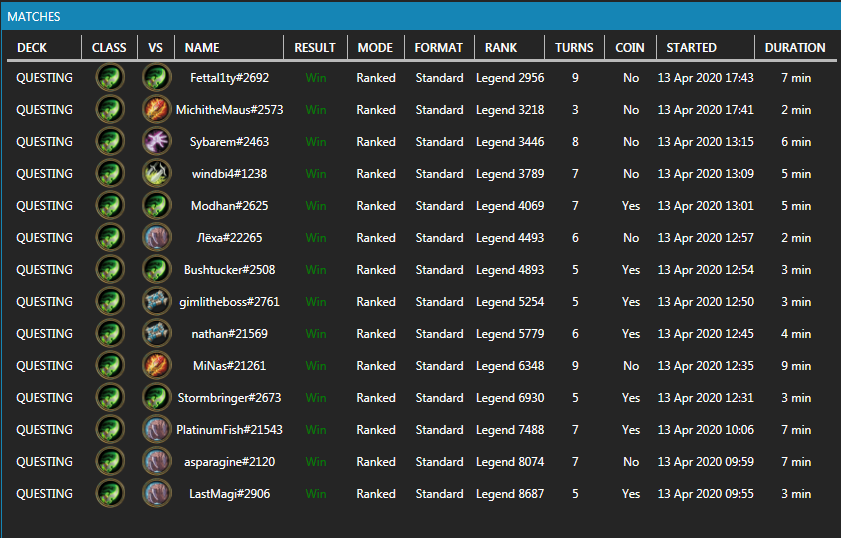Select opponent name nathan#21569
The height and width of the screenshot is (538, 841).
point(230,334)
